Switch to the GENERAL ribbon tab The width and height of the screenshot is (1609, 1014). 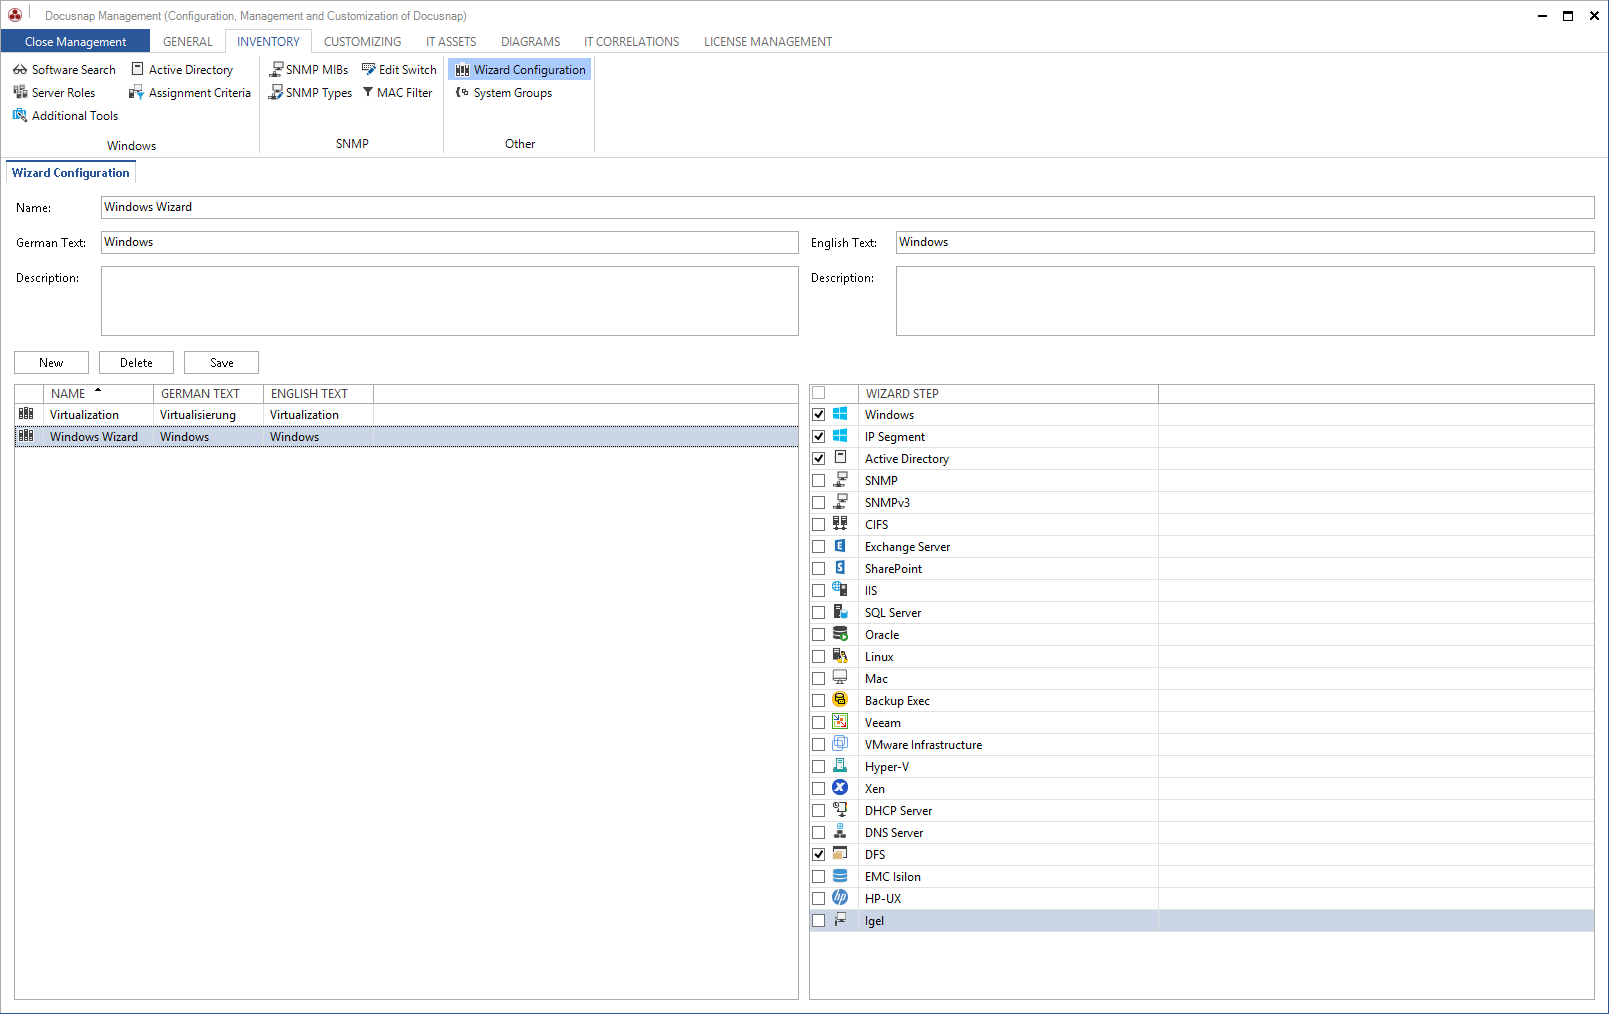(x=188, y=42)
